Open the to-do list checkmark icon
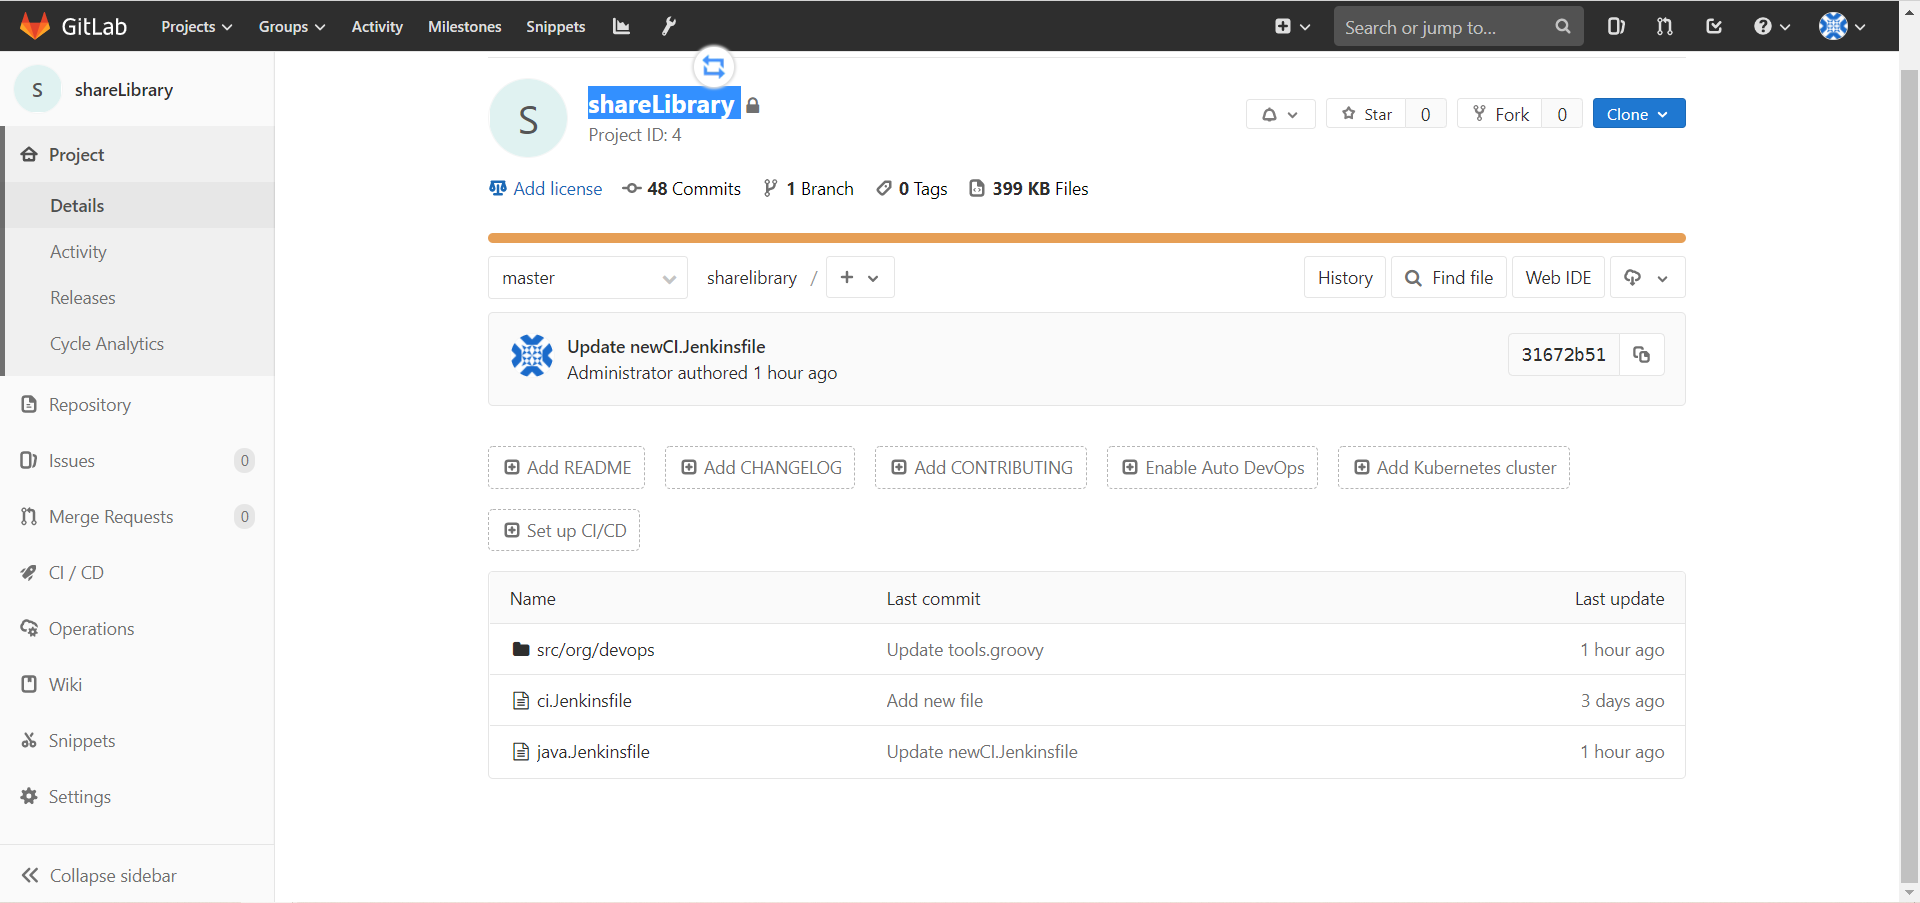The width and height of the screenshot is (1920, 903). (1714, 27)
